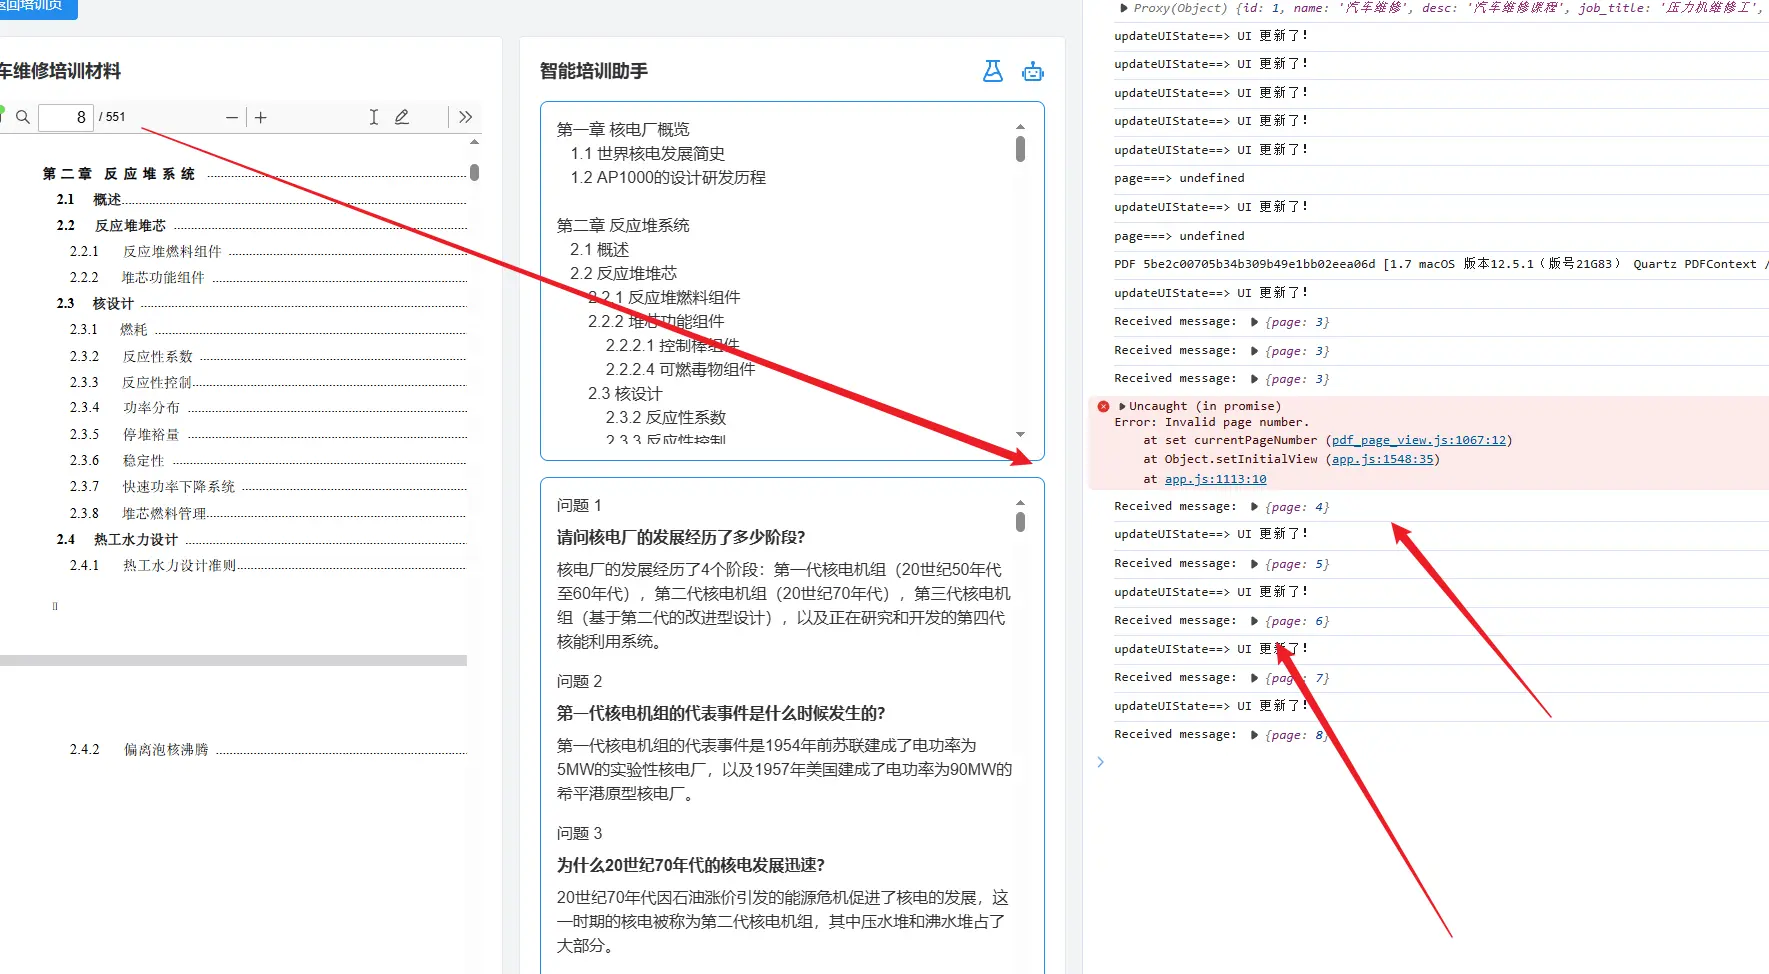Click the / 551 total pages label
Image resolution: width=1769 pixels, height=974 pixels.
[112, 117]
